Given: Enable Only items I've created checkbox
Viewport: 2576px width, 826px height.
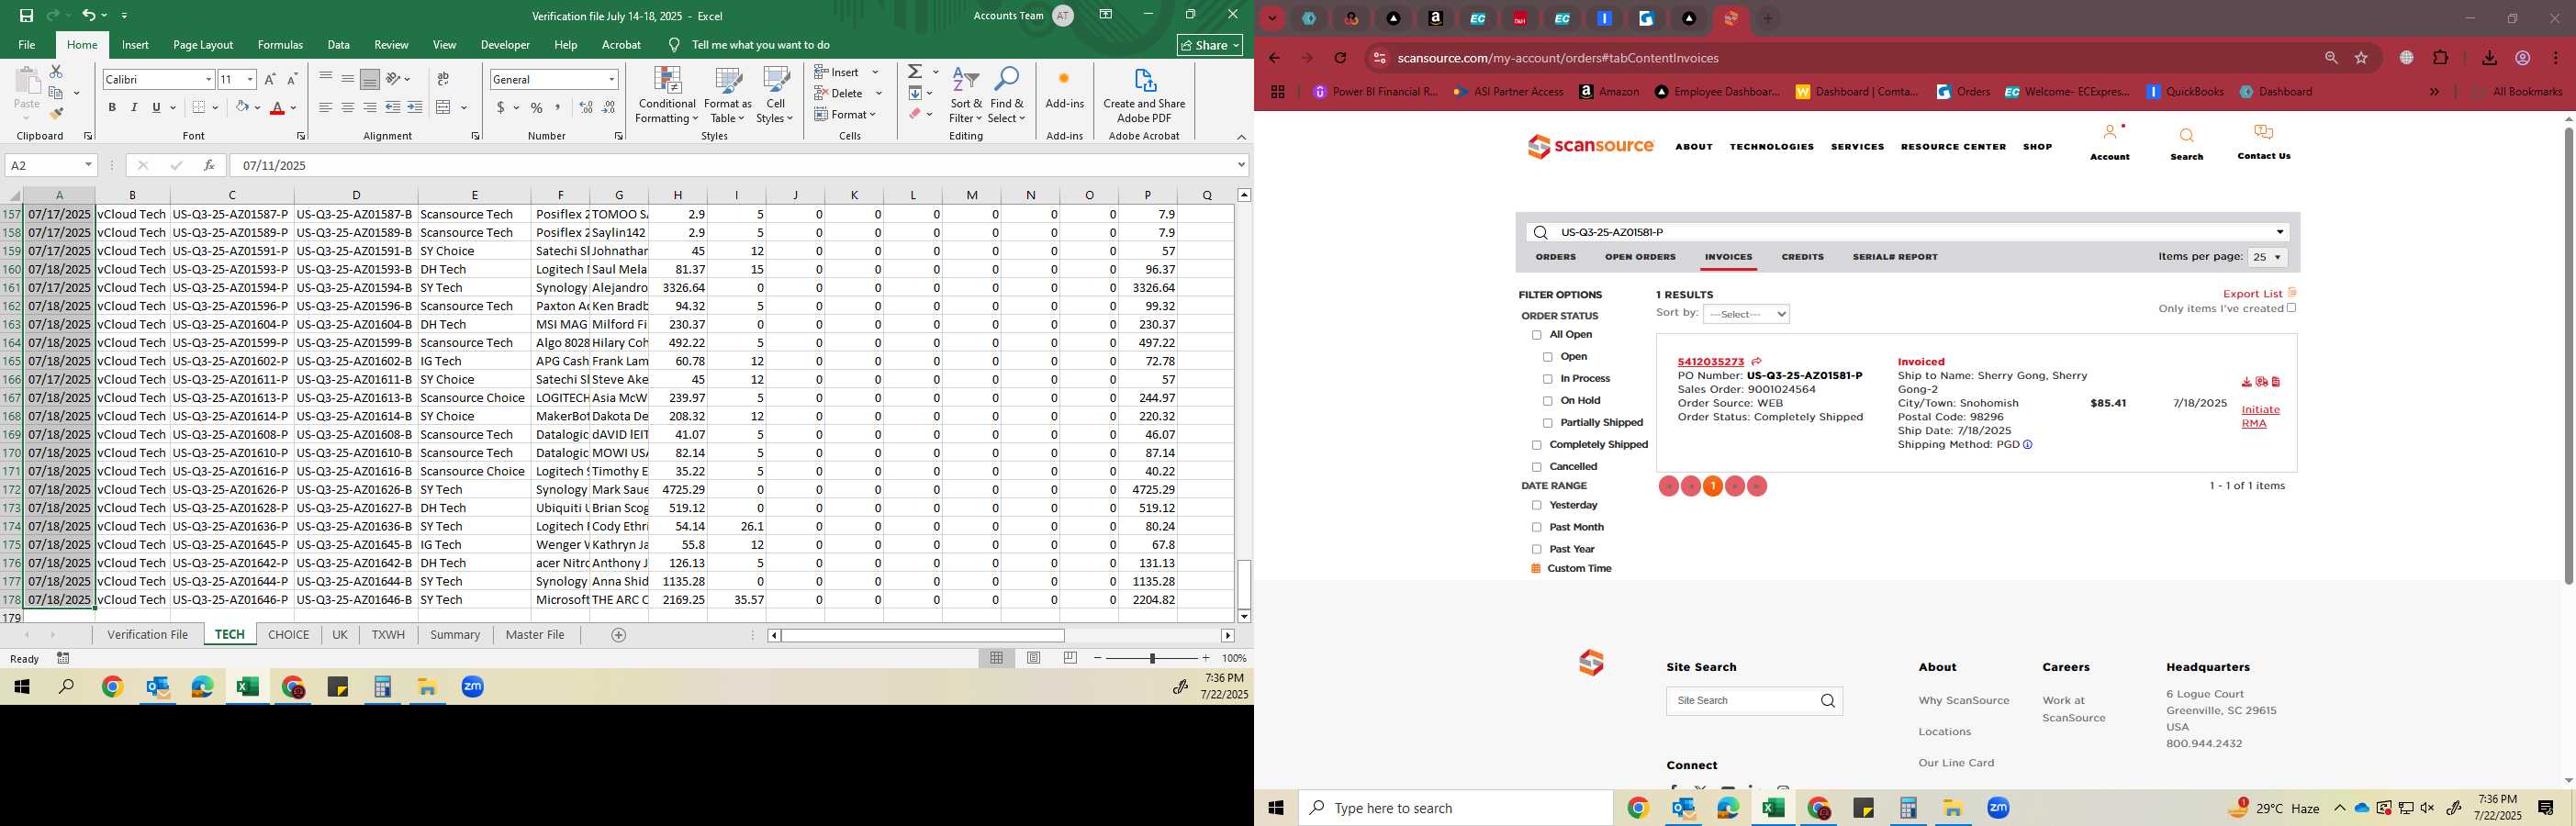Looking at the screenshot, I should coord(2292,308).
